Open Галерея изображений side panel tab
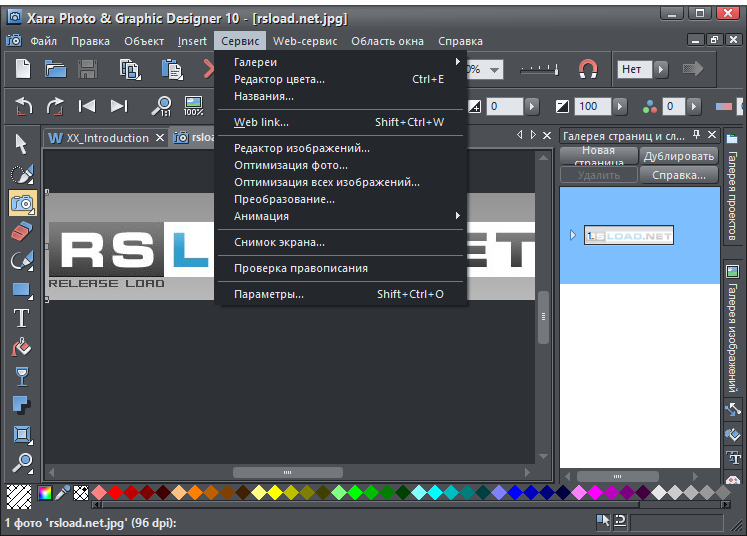This screenshot has width=747, height=536. (732, 330)
